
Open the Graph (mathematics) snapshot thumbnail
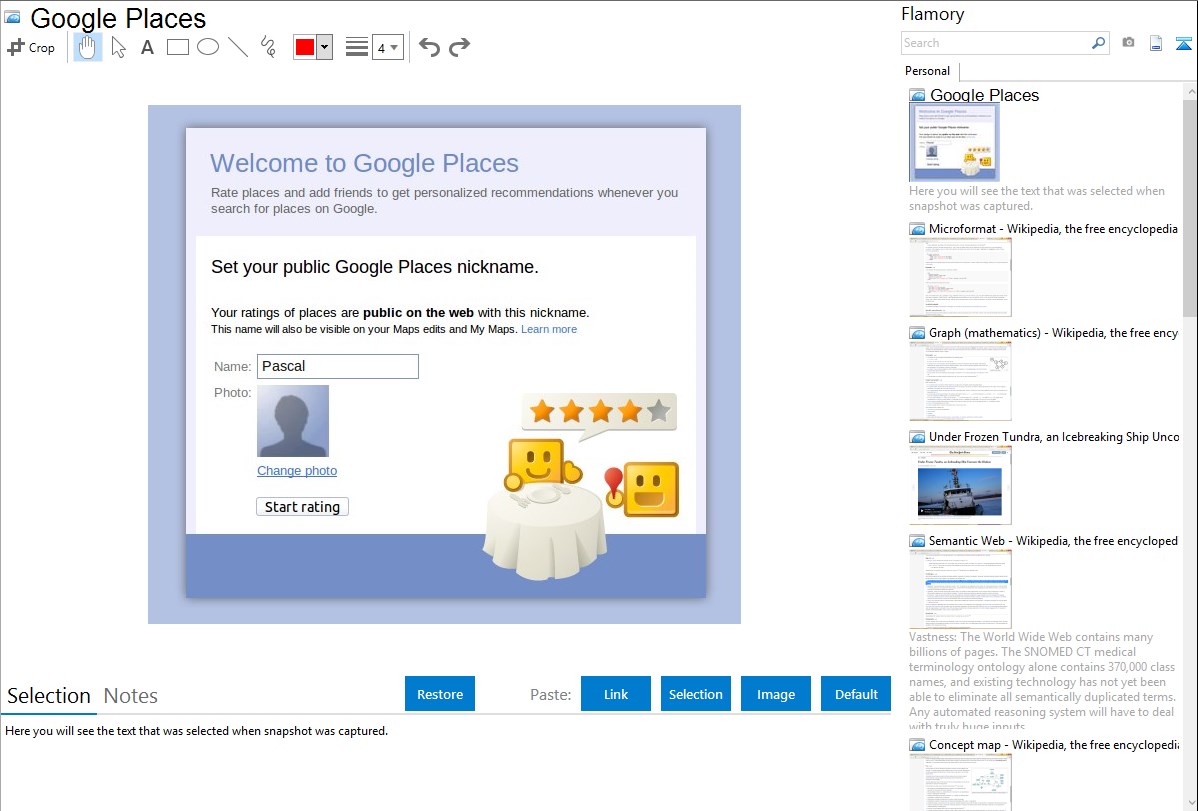click(960, 381)
